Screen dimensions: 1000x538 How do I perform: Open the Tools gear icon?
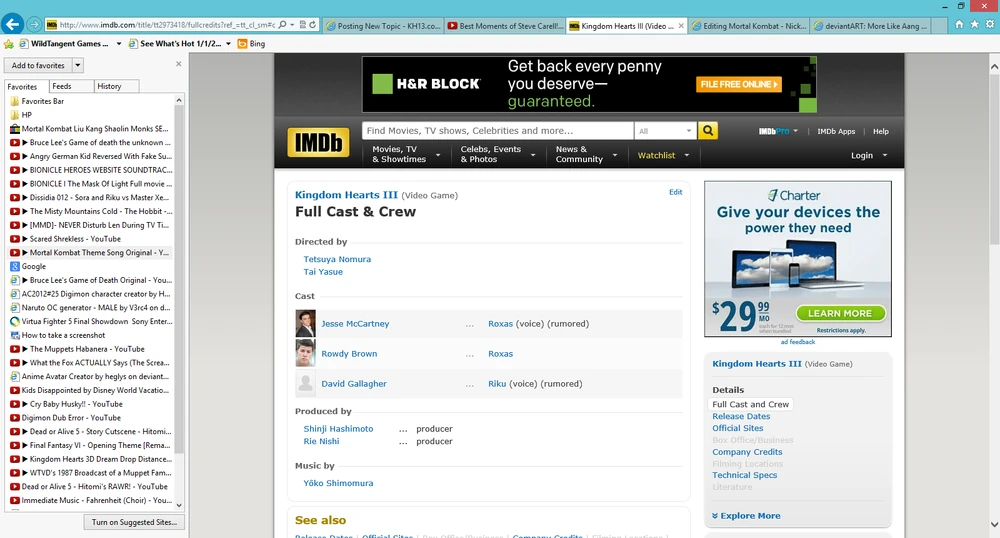pyautogui.click(x=988, y=24)
